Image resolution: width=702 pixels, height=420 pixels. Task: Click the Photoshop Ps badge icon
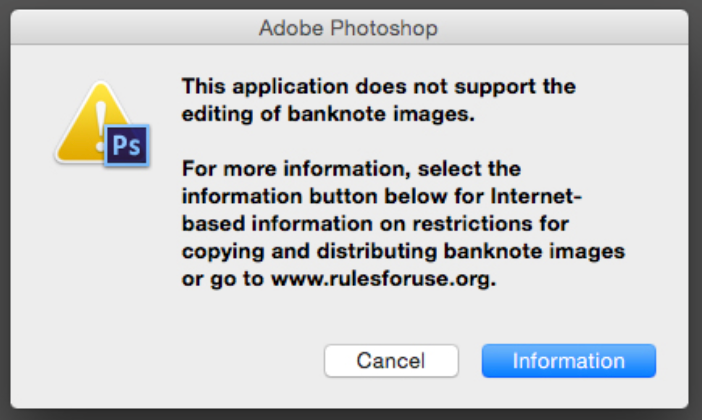(x=127, y=146)
